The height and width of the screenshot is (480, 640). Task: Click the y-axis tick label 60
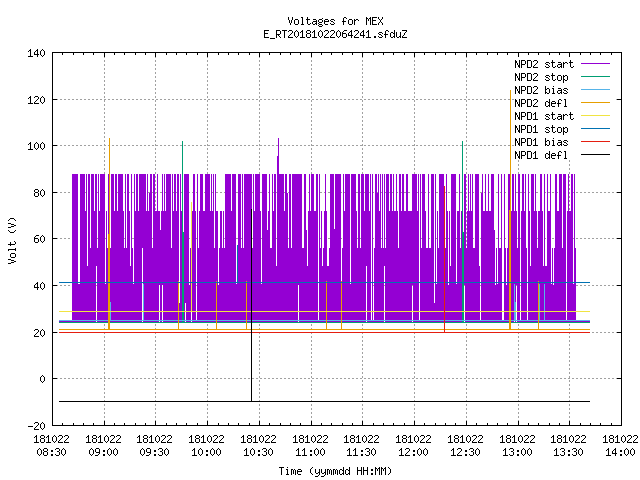(39, 239)
